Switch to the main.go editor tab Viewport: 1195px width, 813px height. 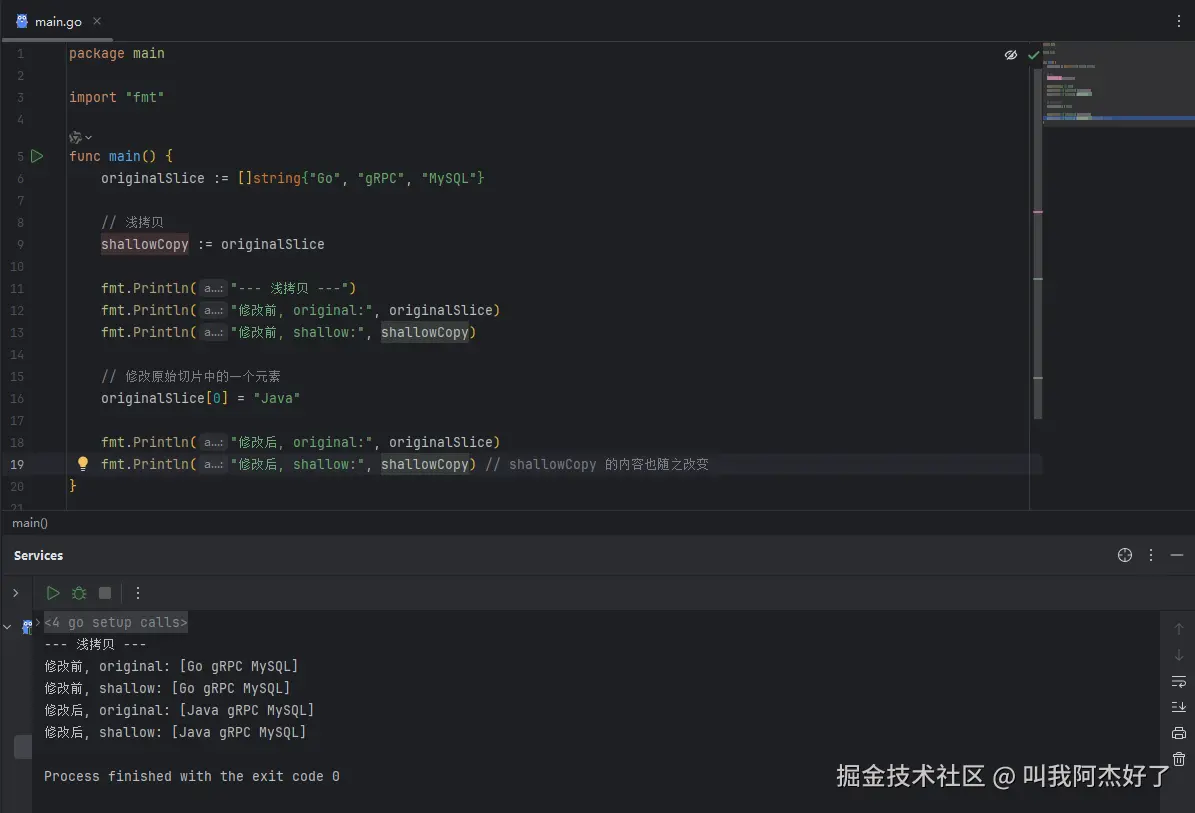click(58, 21)
